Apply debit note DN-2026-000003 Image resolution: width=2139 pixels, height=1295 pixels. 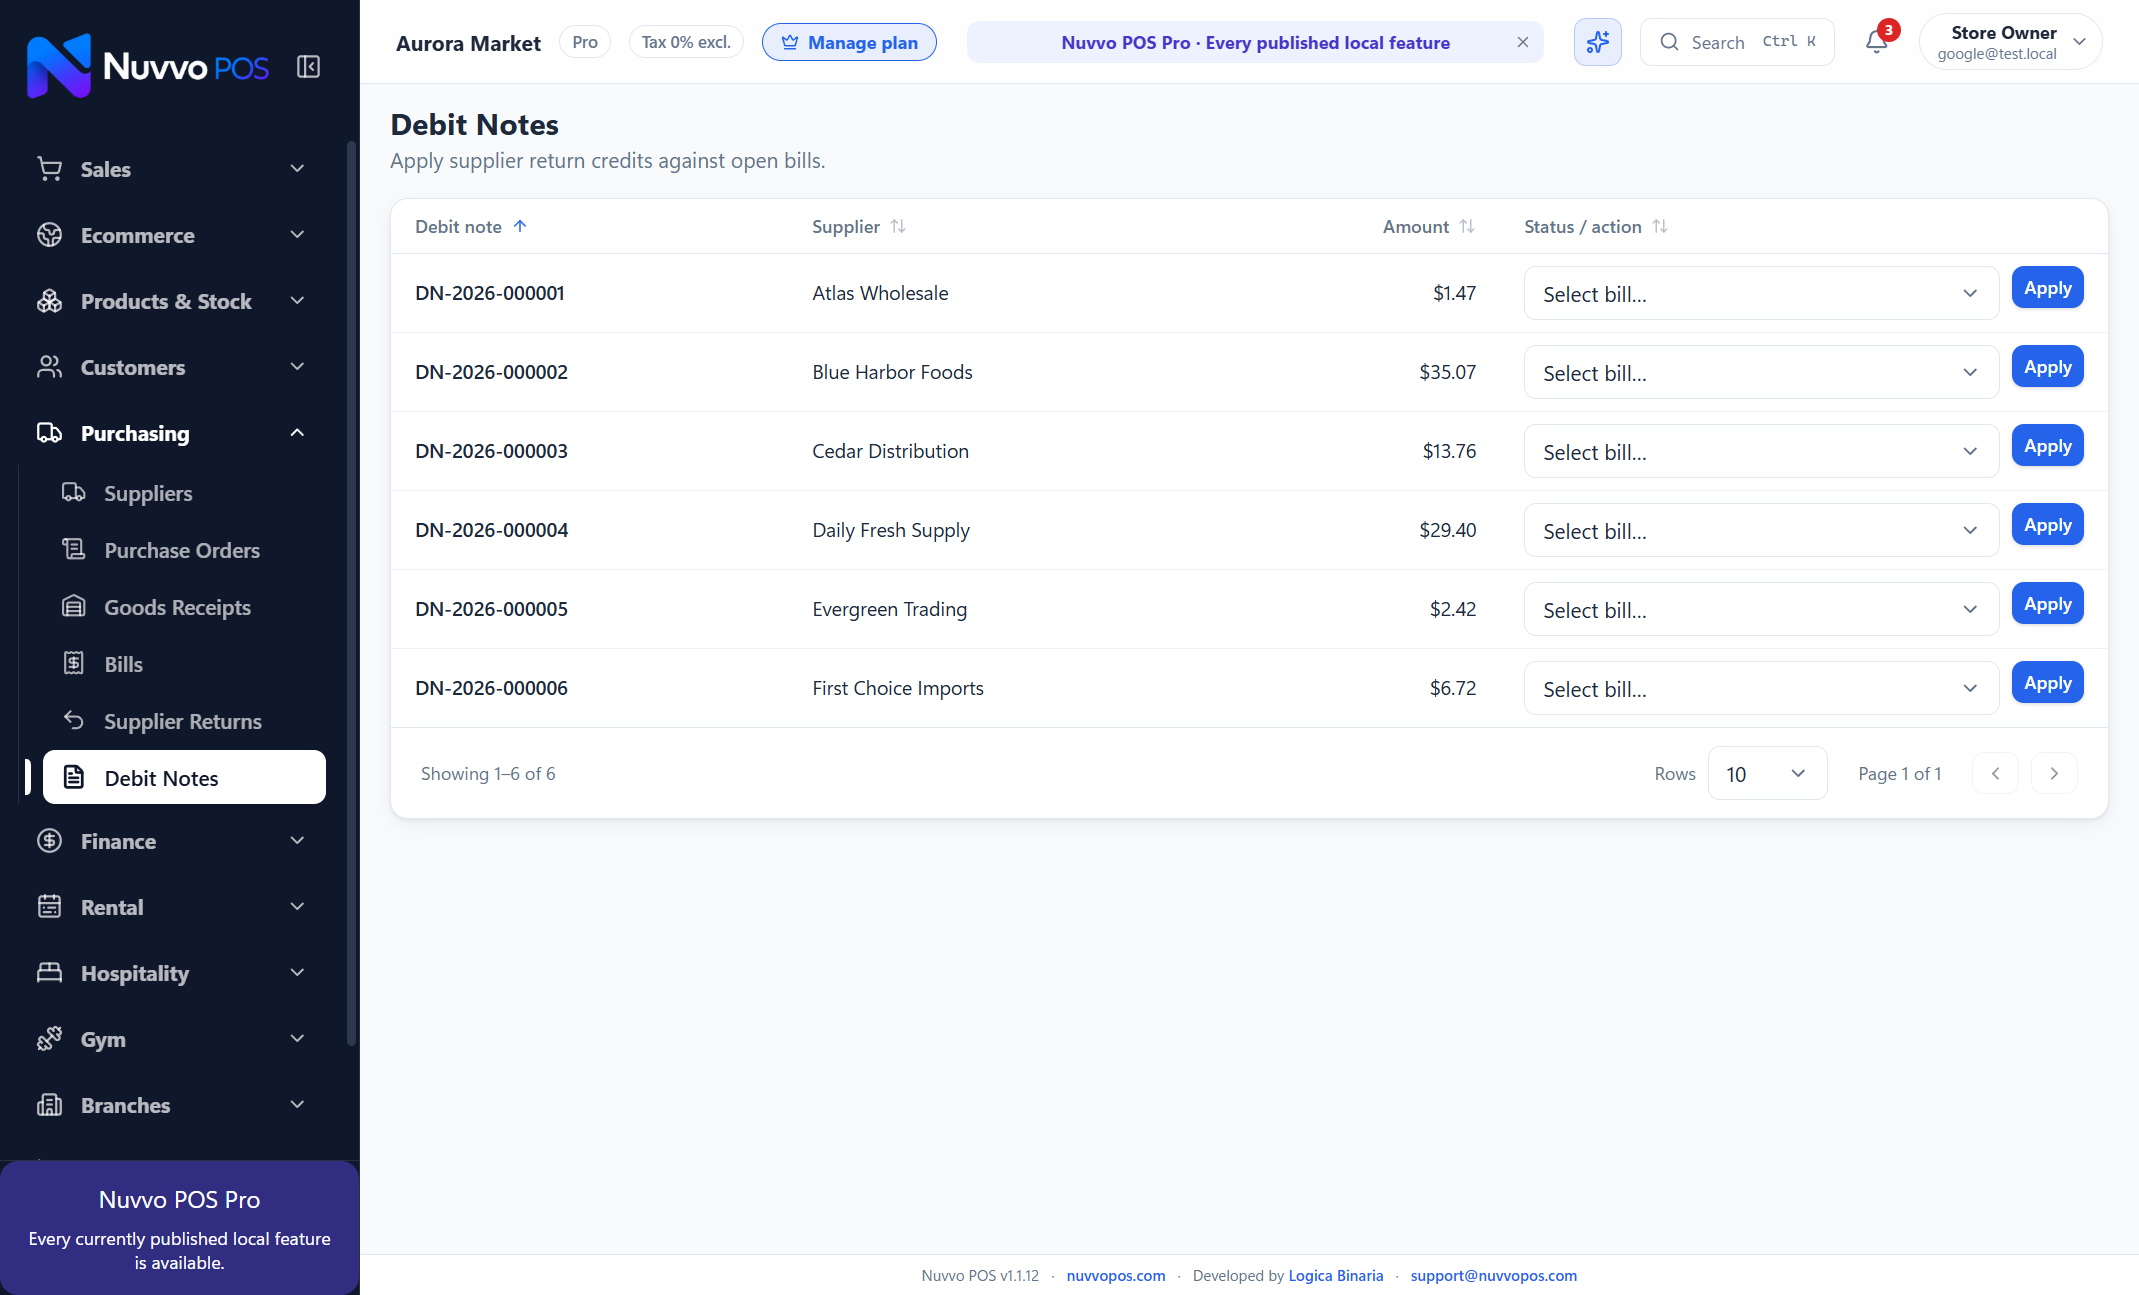click(x=2047, y=446)
